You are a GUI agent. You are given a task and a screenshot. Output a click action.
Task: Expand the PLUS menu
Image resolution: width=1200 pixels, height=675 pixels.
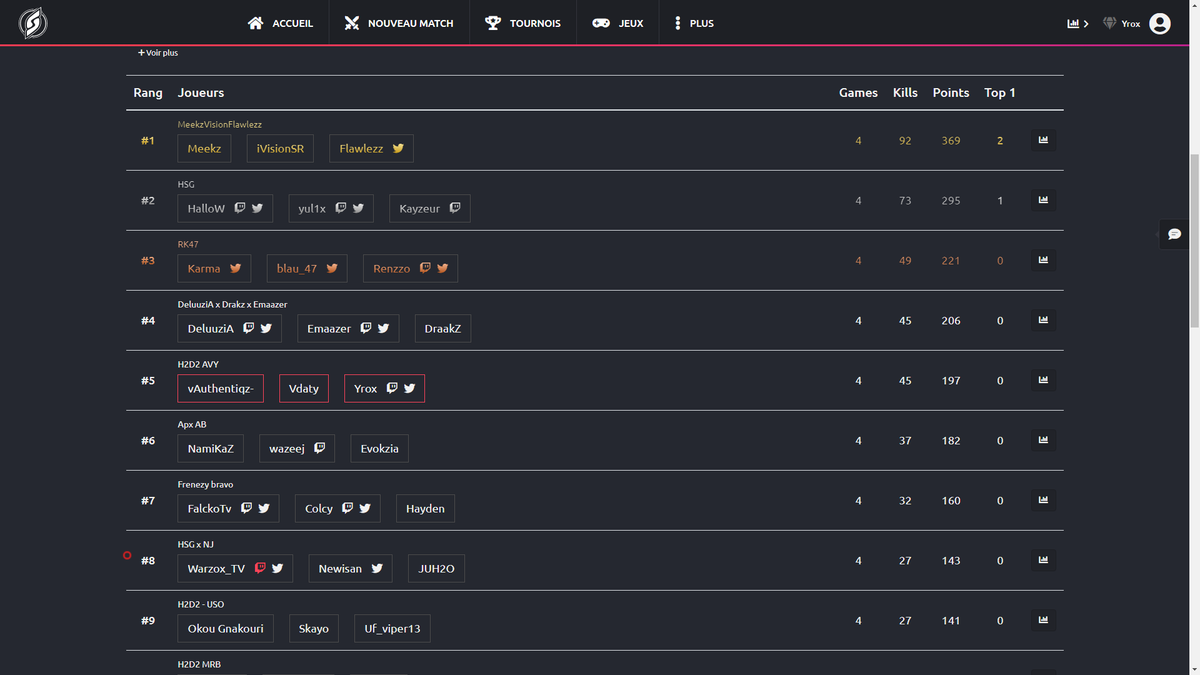(694, 23)
